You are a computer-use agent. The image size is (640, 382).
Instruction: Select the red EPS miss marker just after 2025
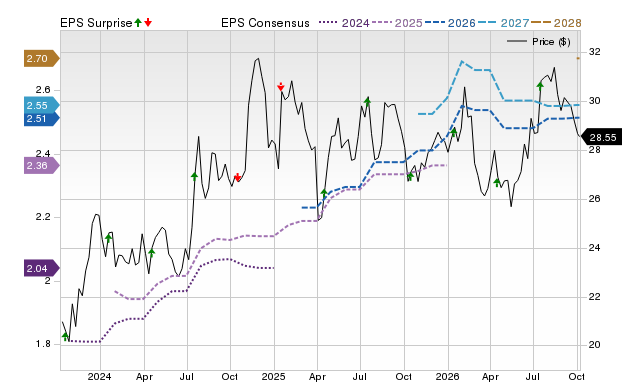click(281, 87)
